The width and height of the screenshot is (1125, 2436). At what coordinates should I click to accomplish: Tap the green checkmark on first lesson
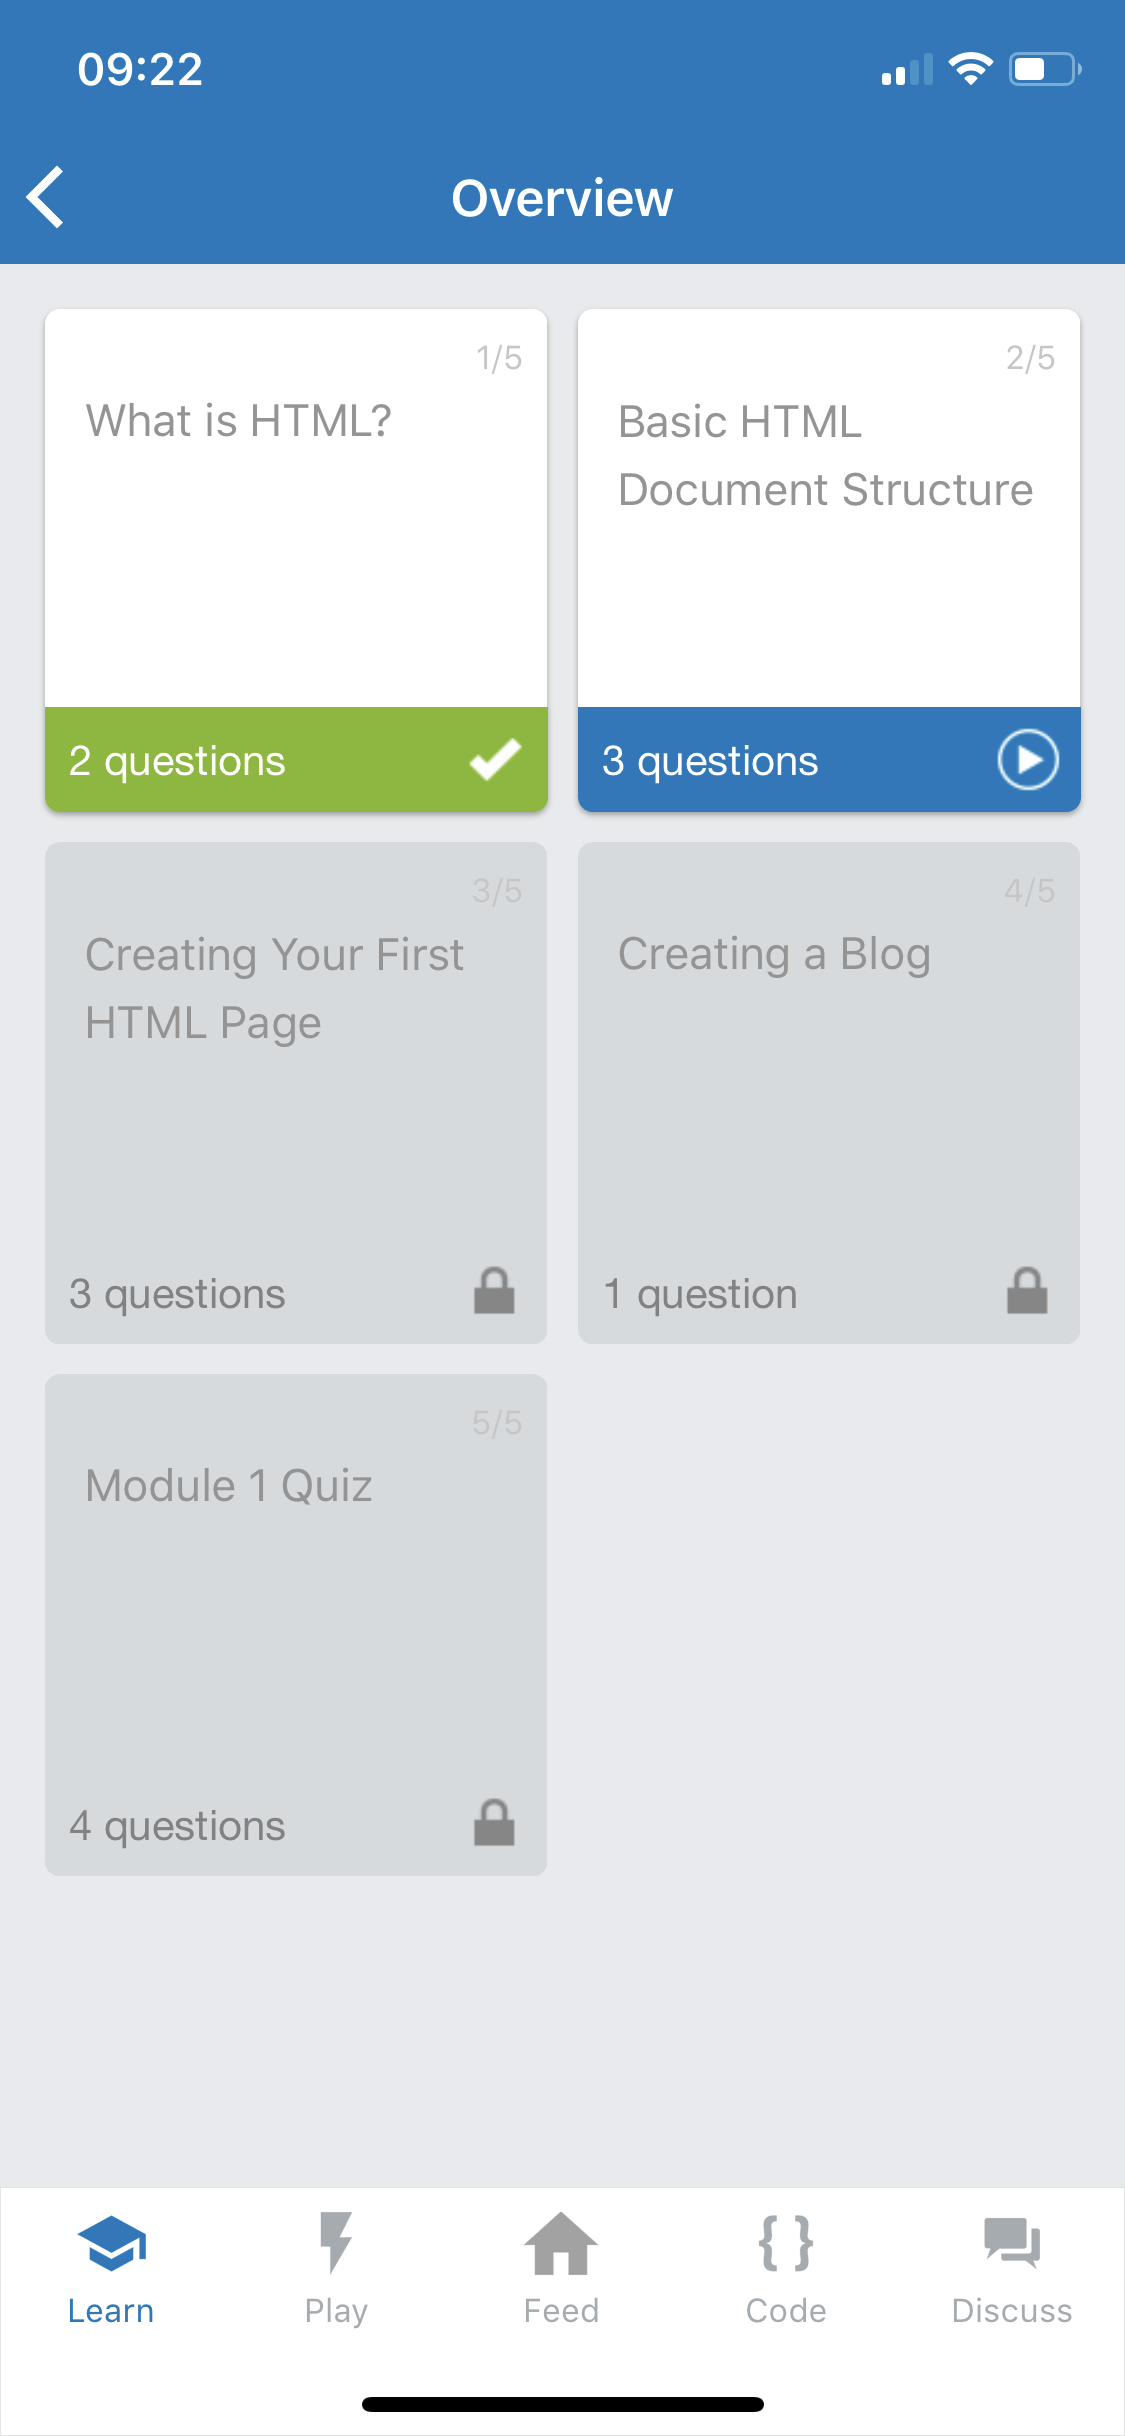(x=495, y=759)
